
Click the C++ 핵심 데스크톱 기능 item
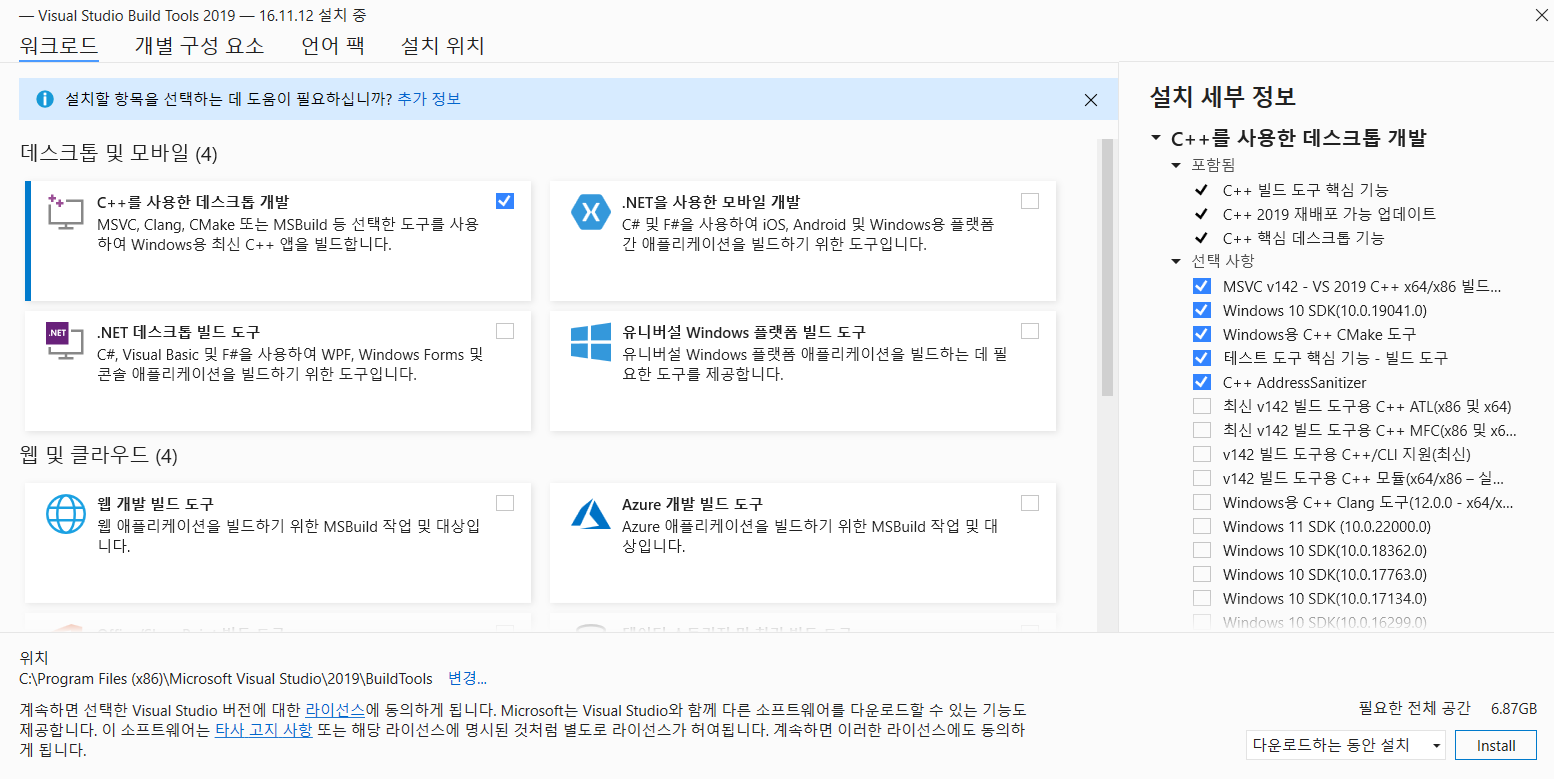(x=1303, y=238)
